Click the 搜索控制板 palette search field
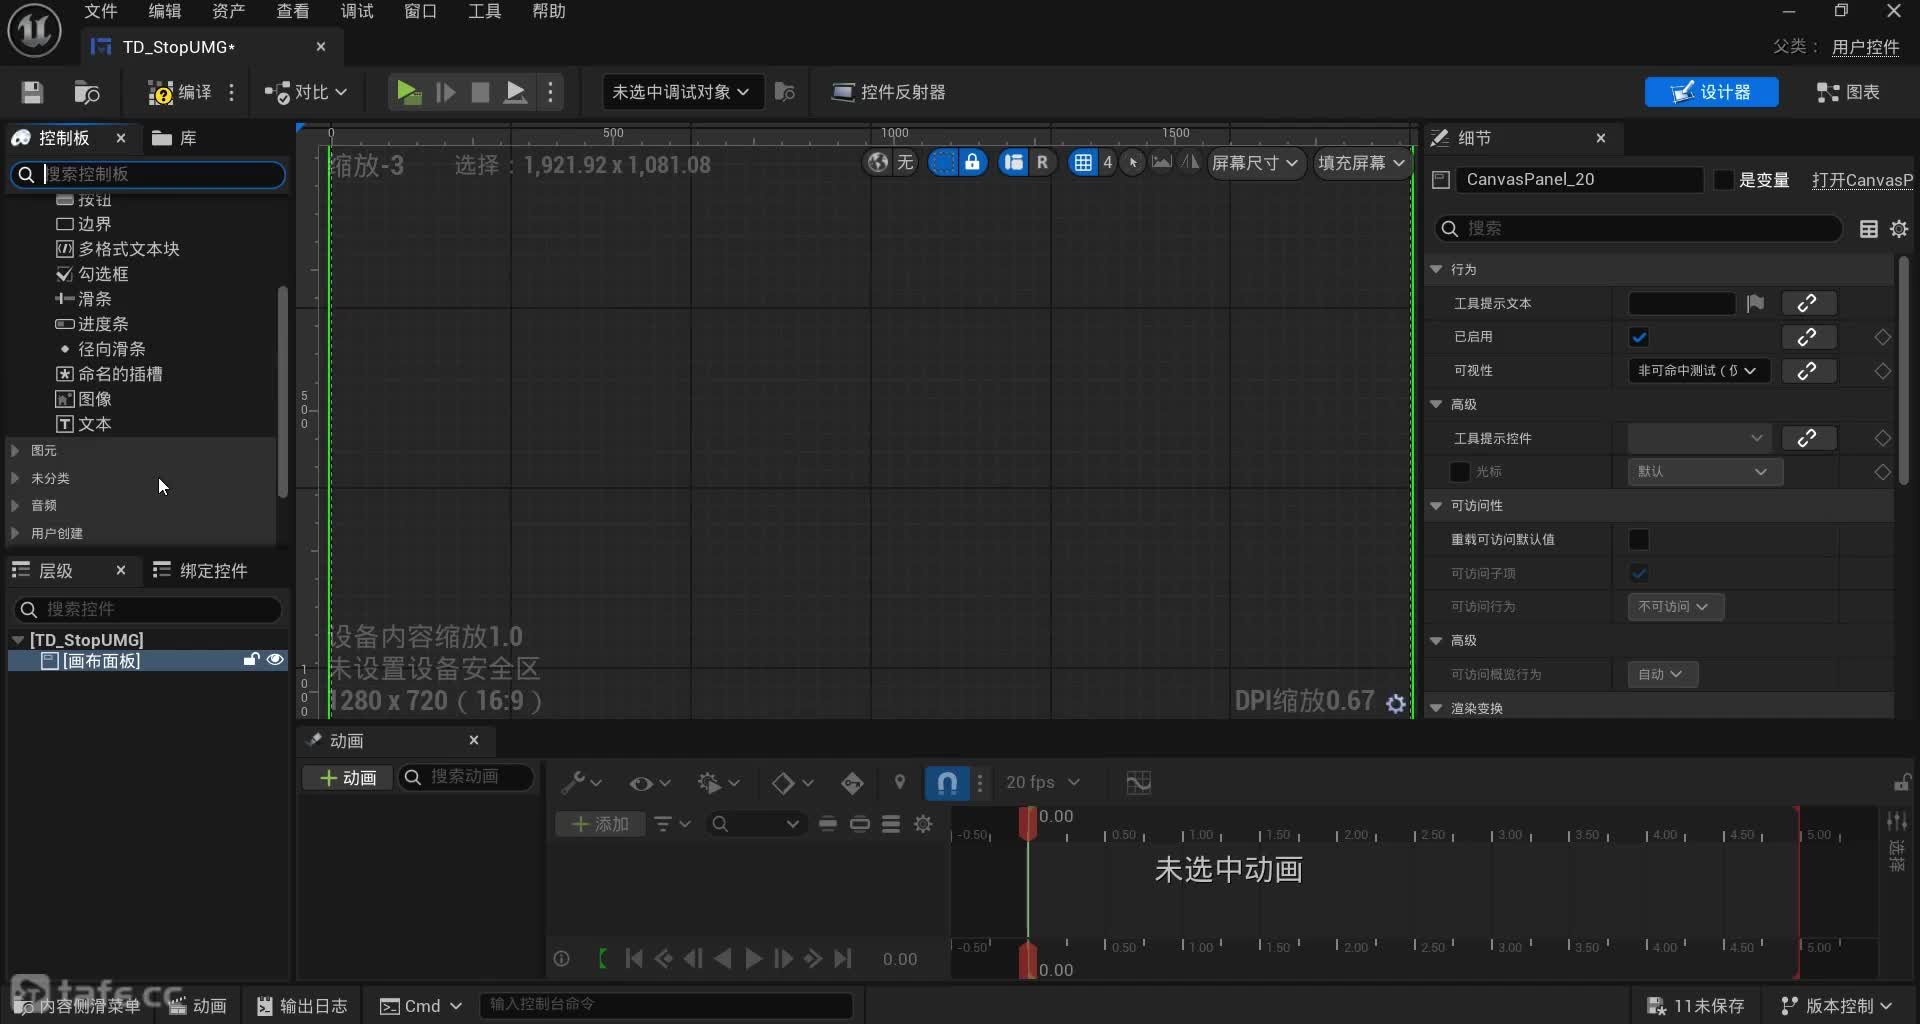Image resolution: width=1920 pixels, height=1024 pixels. click(160, 174)
